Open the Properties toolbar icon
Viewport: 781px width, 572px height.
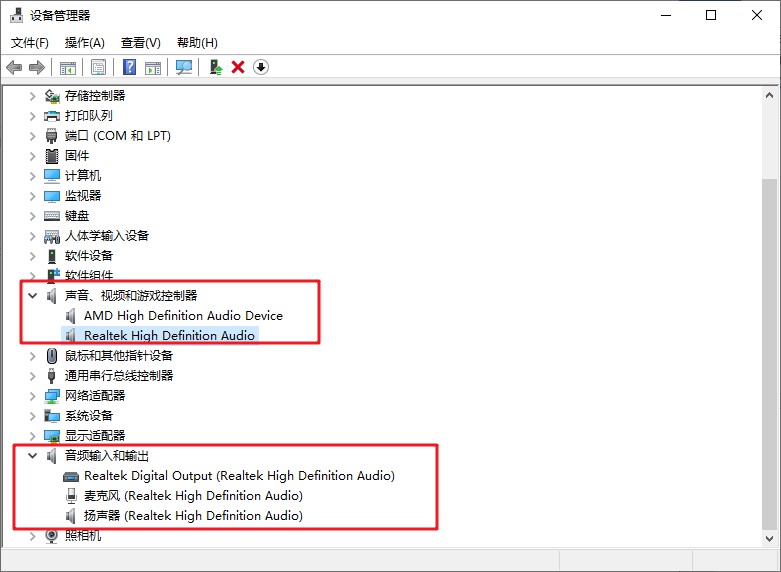[x=98, y=67]
